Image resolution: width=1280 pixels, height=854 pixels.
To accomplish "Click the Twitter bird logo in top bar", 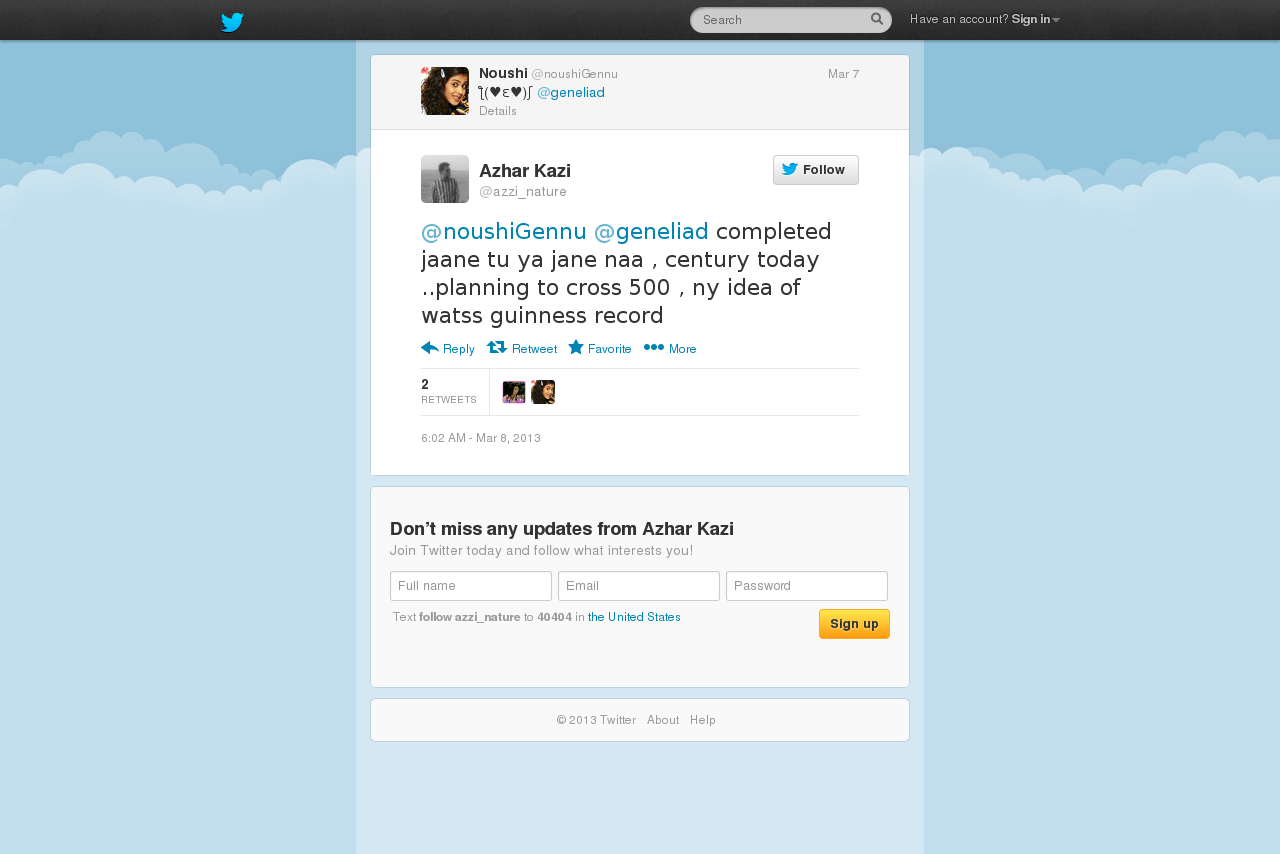I will (232, 22).
